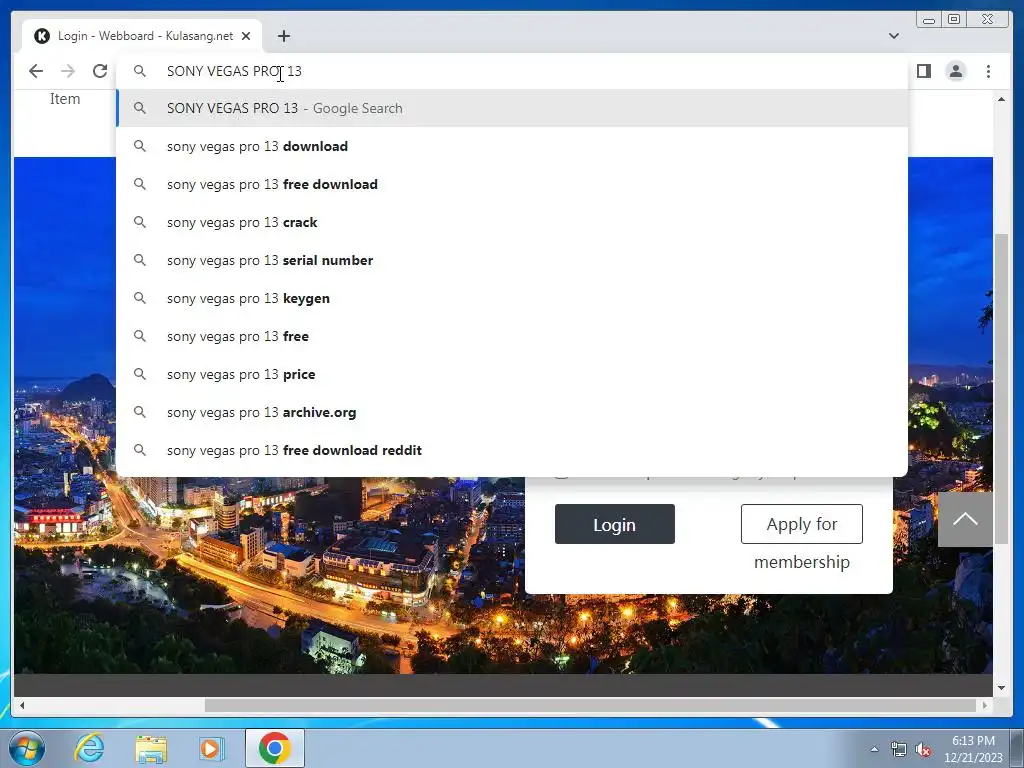This screenshot has height=768, width=1024.
Task: Click the vertical scrollbar up arrow
Action: [x=1001, y=99]
